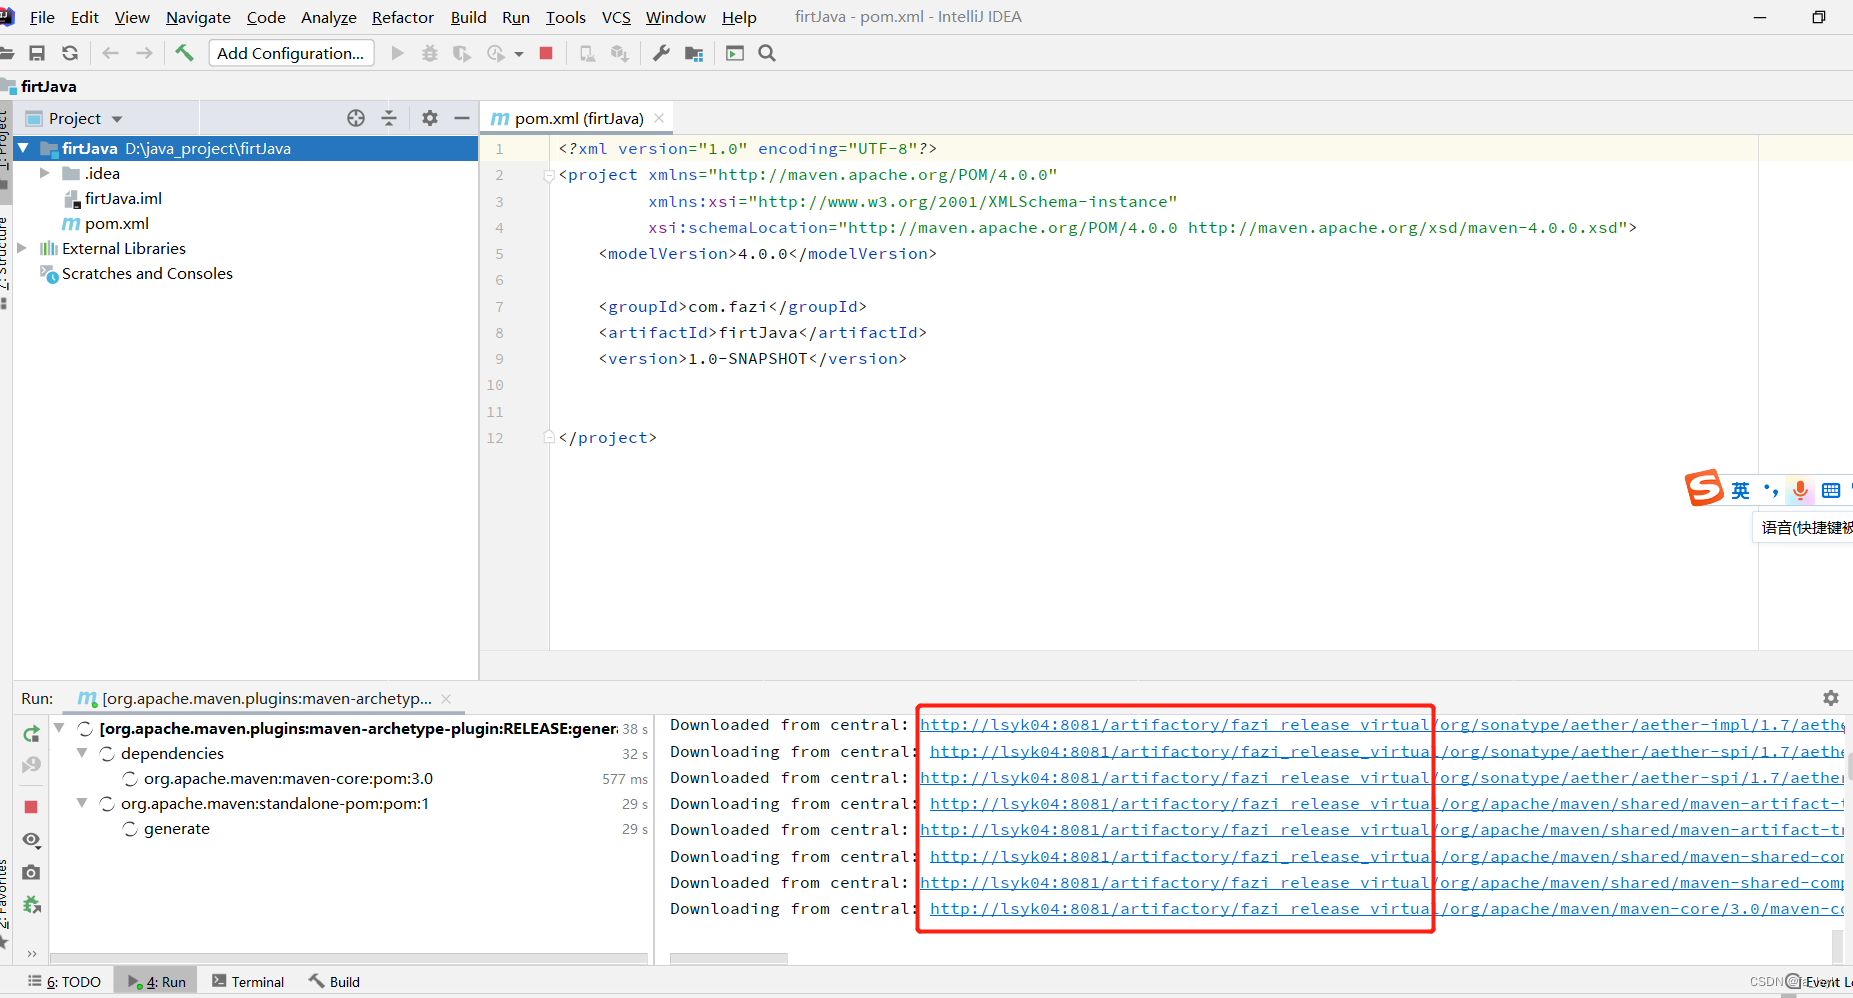1853x998 pixels.
Task: Close the maven-archetype Run tab
Action: tap(446, 699)
